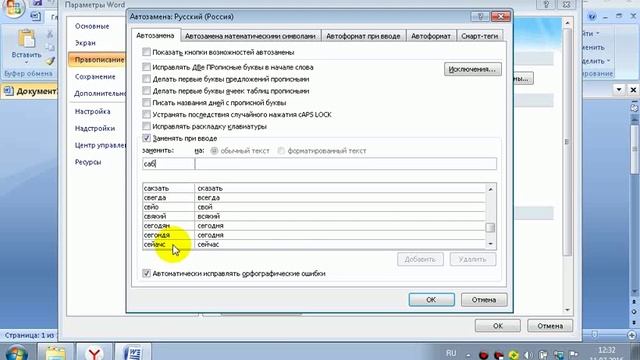Click scroll up arrow of Параметры Word pane
Image resolution: width=640 pixels, height=360 pixels.
[x=567, y=23]
